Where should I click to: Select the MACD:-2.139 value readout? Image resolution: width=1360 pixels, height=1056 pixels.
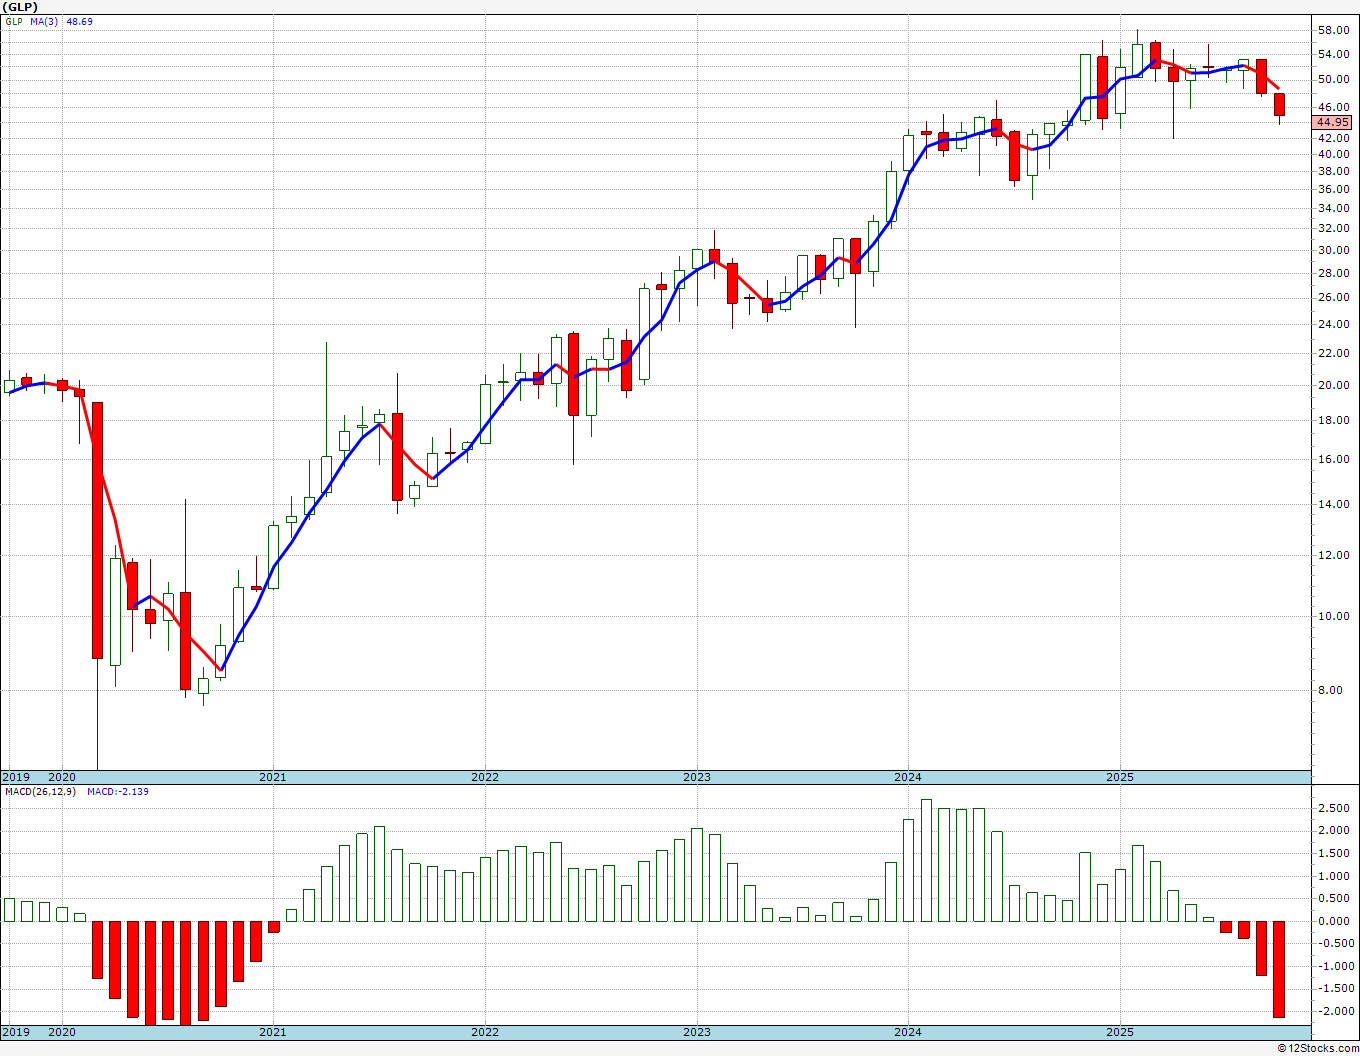(118, 791)
